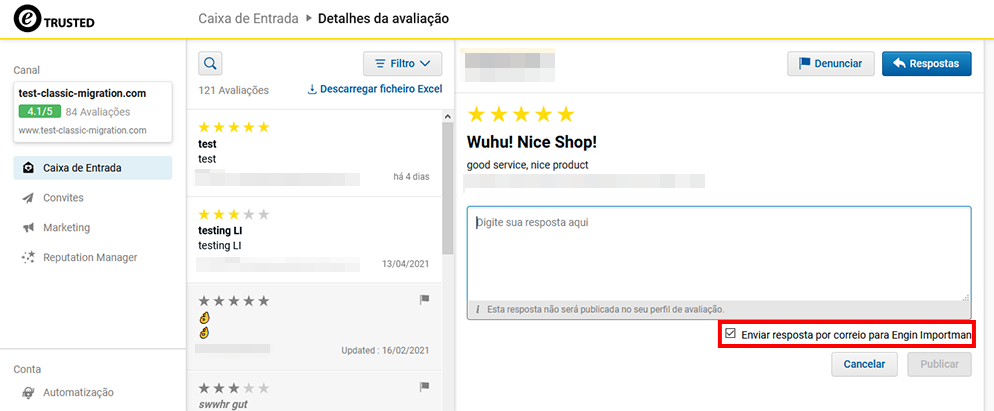The image size is (994, 411).
Task: Click the download icon beside Descarregar ficheiro Excel
Action: [x=311, y=89]
